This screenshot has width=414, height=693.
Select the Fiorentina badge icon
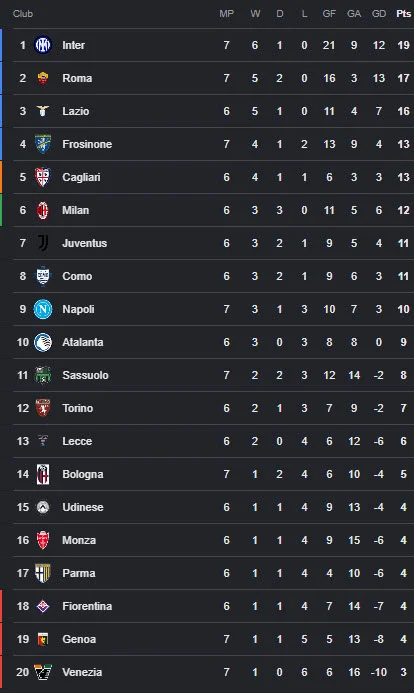43,606
